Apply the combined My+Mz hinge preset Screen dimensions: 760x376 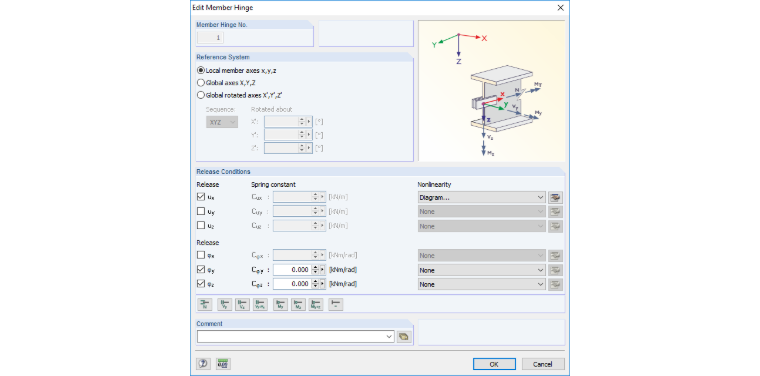pyautogui.click(x=316, y=304)
